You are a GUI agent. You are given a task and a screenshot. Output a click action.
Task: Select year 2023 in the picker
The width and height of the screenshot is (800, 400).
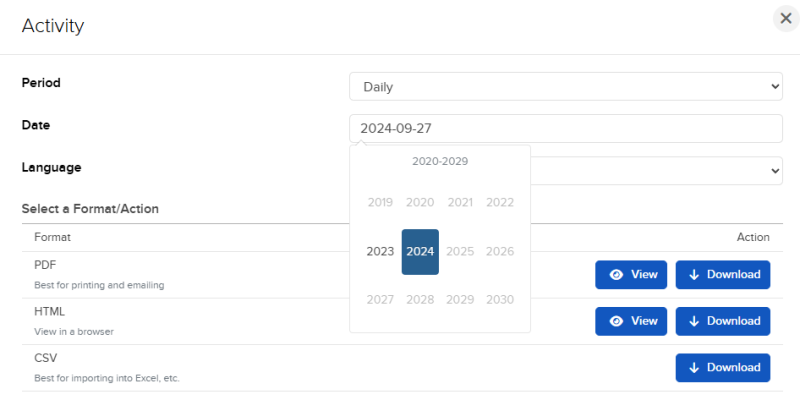click(x=380, y=252)
